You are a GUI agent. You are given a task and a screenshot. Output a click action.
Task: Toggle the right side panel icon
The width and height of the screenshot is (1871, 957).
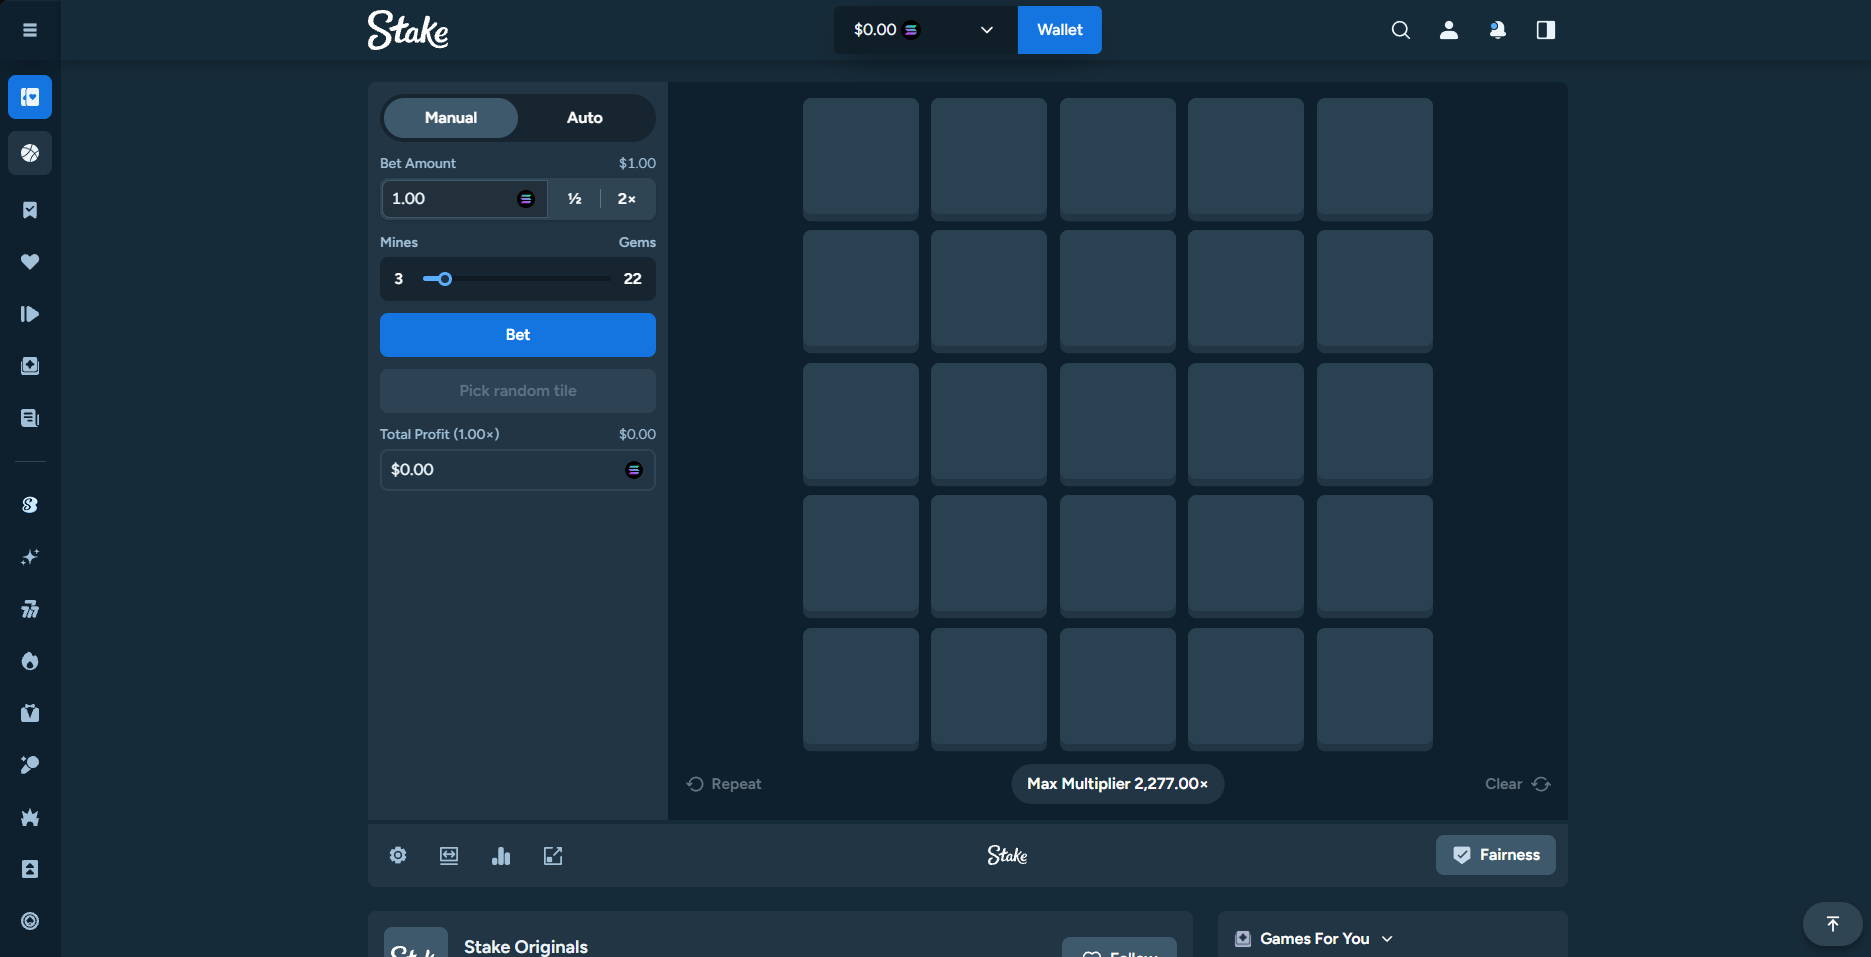point(1546,30)
